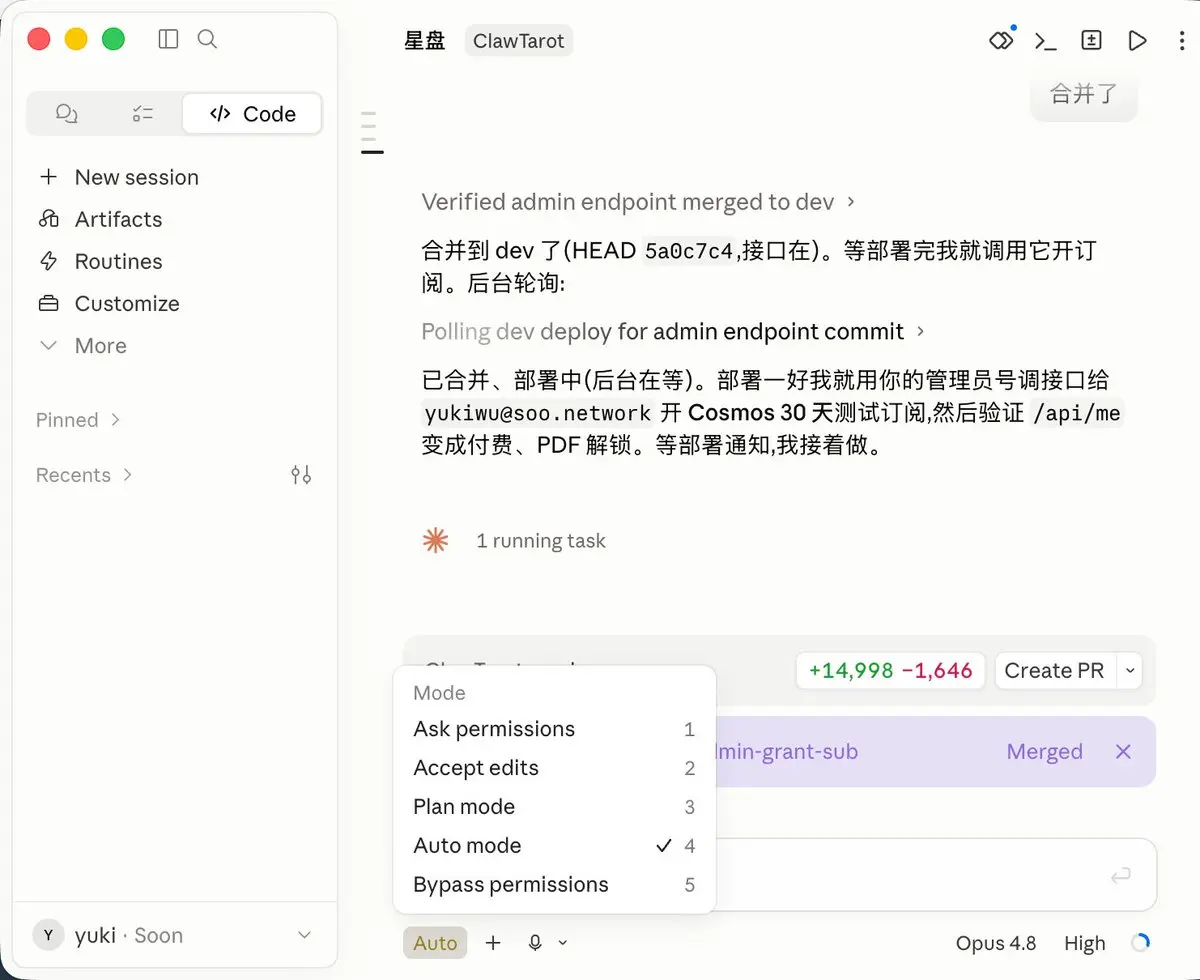Toggle the sidebar panel icon

(x=168, y=39)
